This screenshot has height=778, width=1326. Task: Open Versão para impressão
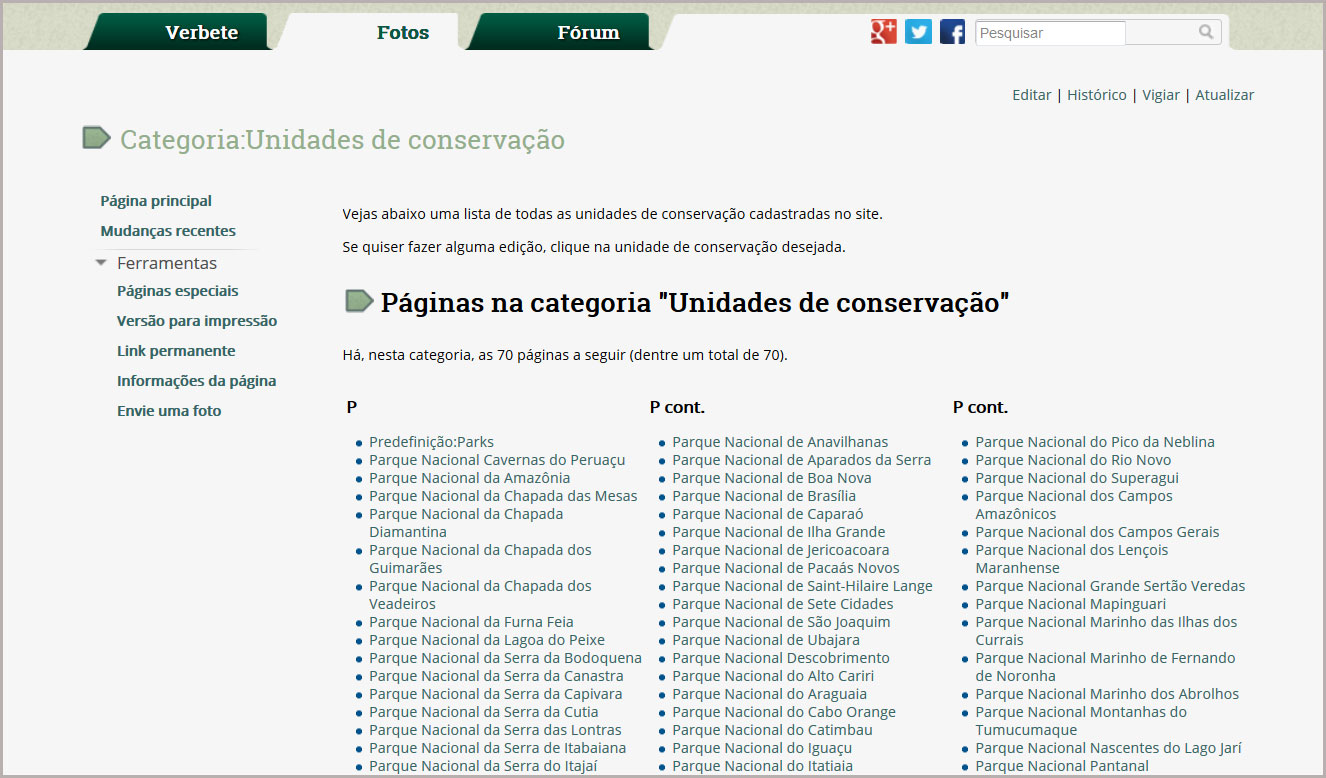click(197, 321)
